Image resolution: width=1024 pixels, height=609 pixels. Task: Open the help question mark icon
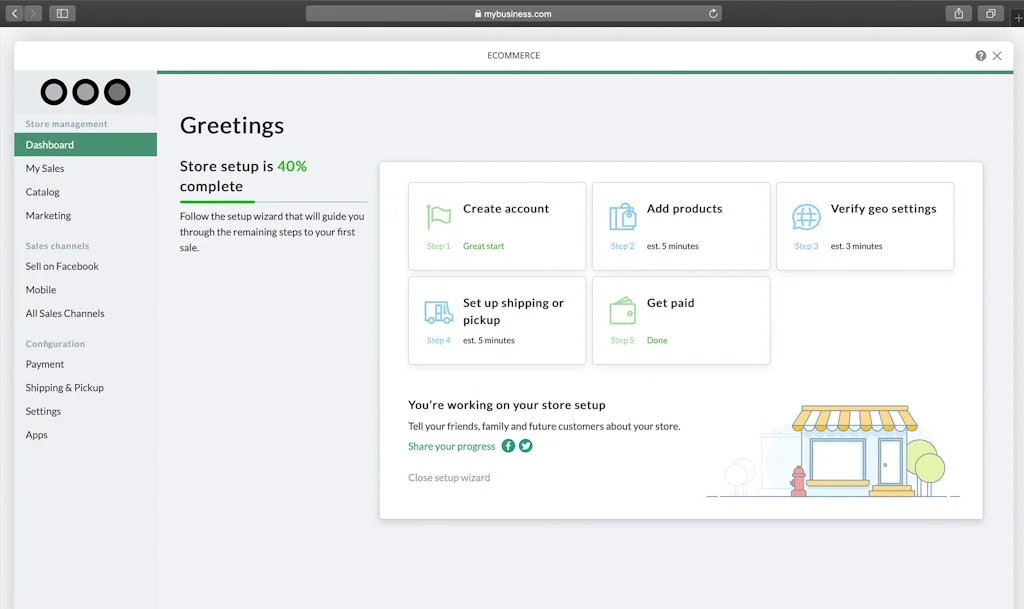tap(981, 56)
